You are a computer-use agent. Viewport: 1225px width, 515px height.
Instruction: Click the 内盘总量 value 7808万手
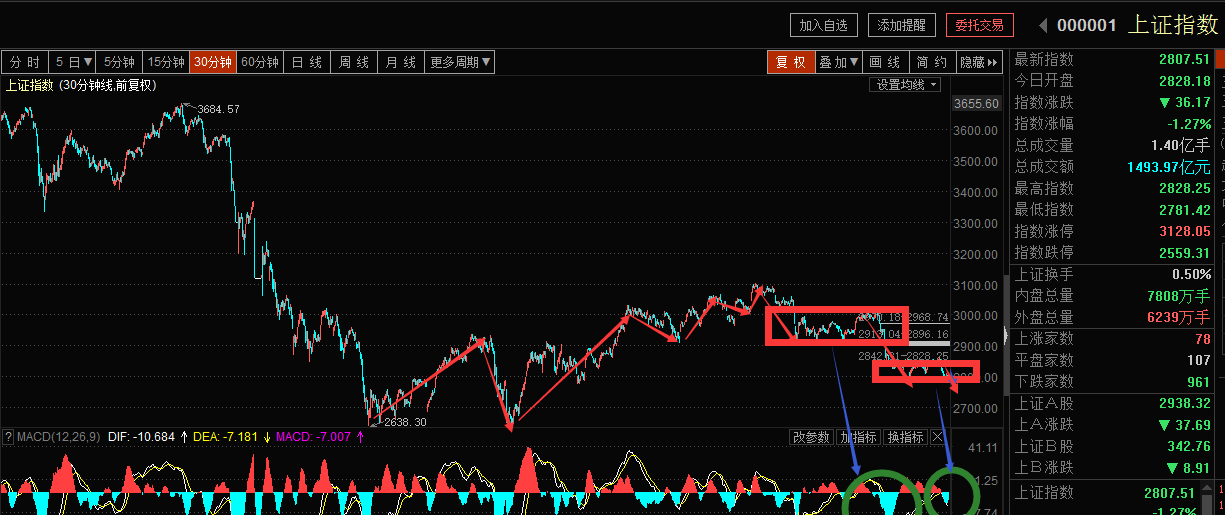point(1180,295)
